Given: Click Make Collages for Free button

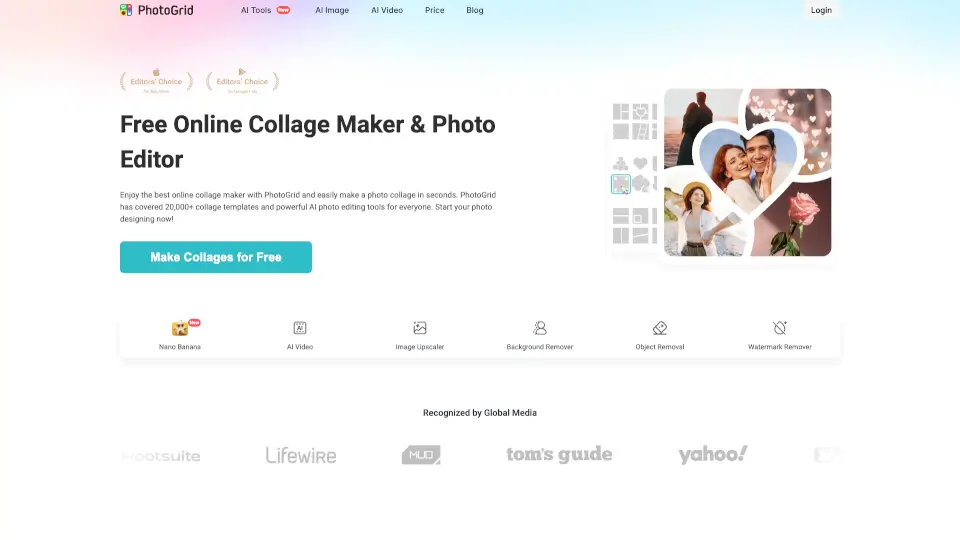Looking at the screenshot, I should point(216,257).
